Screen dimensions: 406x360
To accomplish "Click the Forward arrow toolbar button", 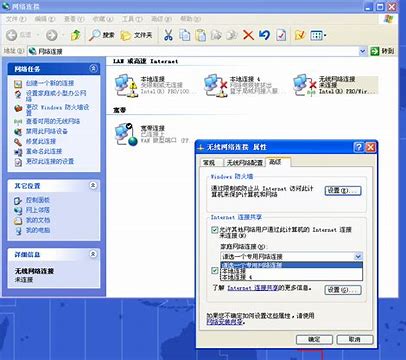I will tap(51, 35).
